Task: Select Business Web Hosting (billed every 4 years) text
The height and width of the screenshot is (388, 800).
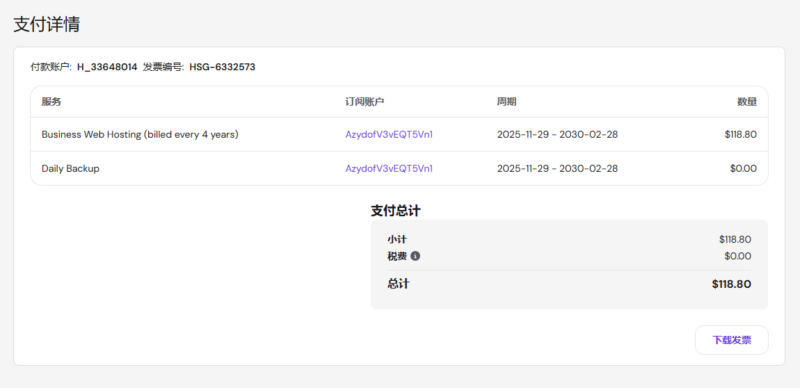Action: 140,135
